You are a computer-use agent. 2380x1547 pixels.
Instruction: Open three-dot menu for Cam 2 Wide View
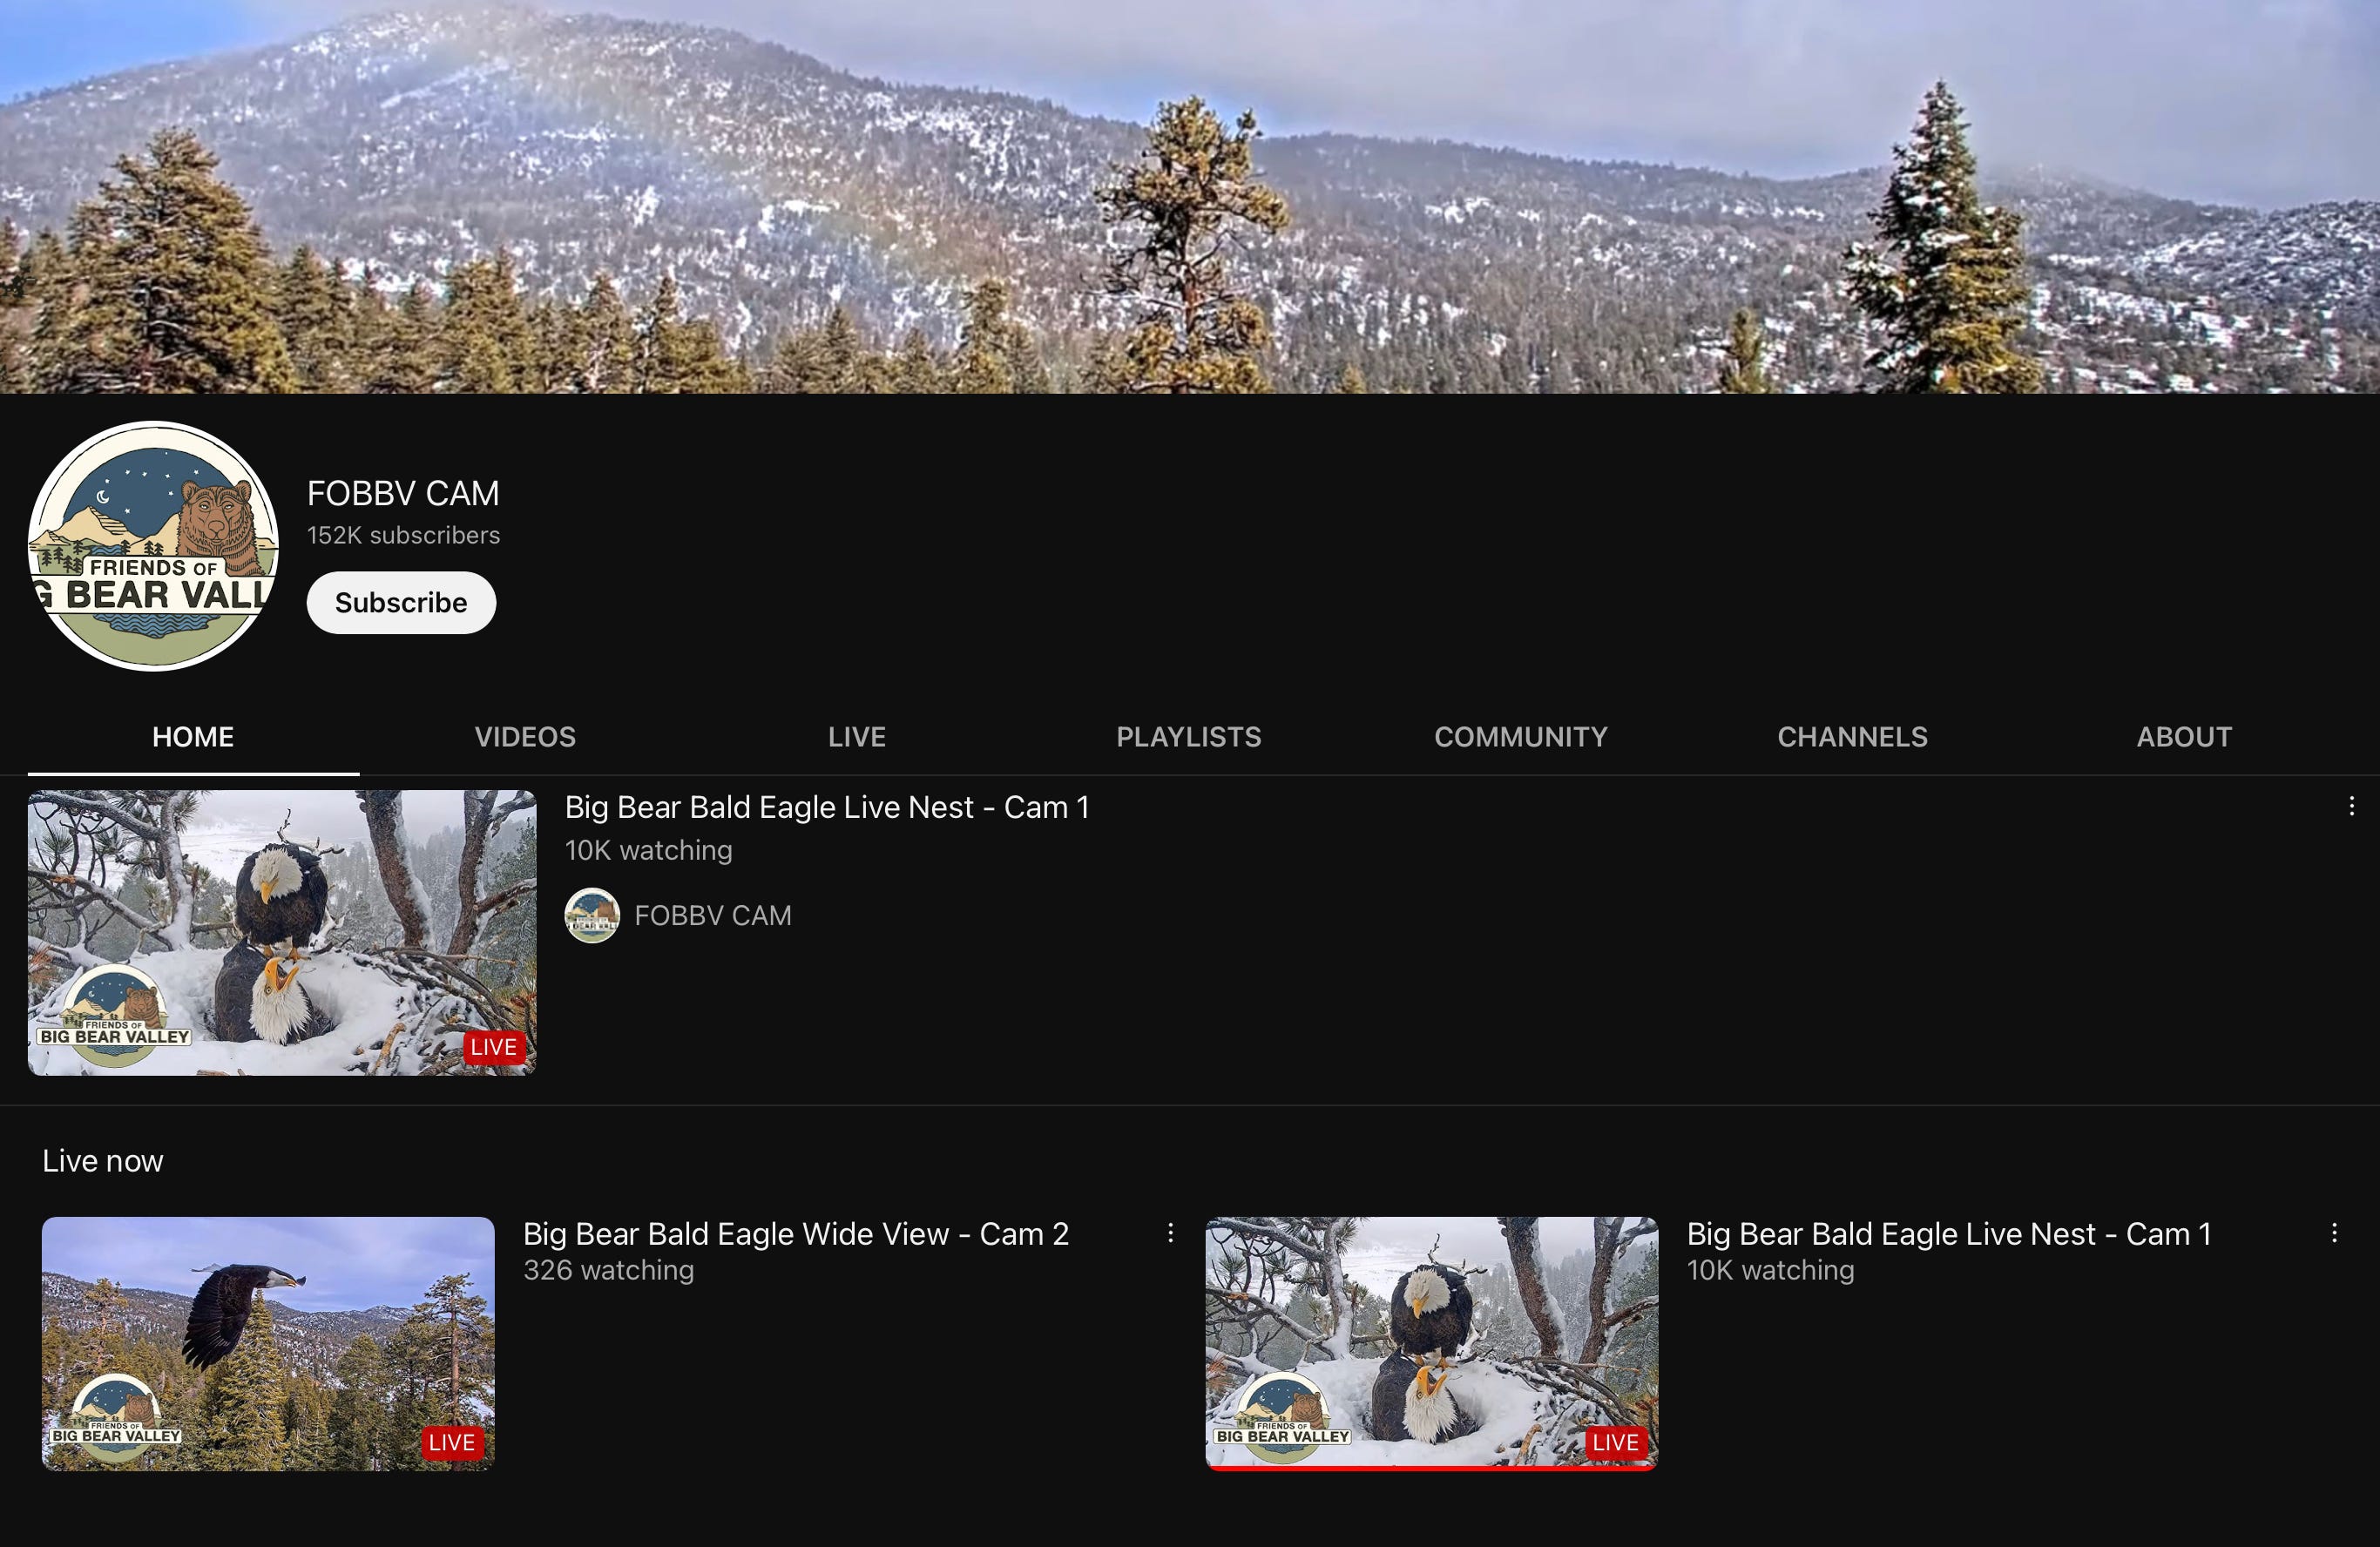1170,1233
